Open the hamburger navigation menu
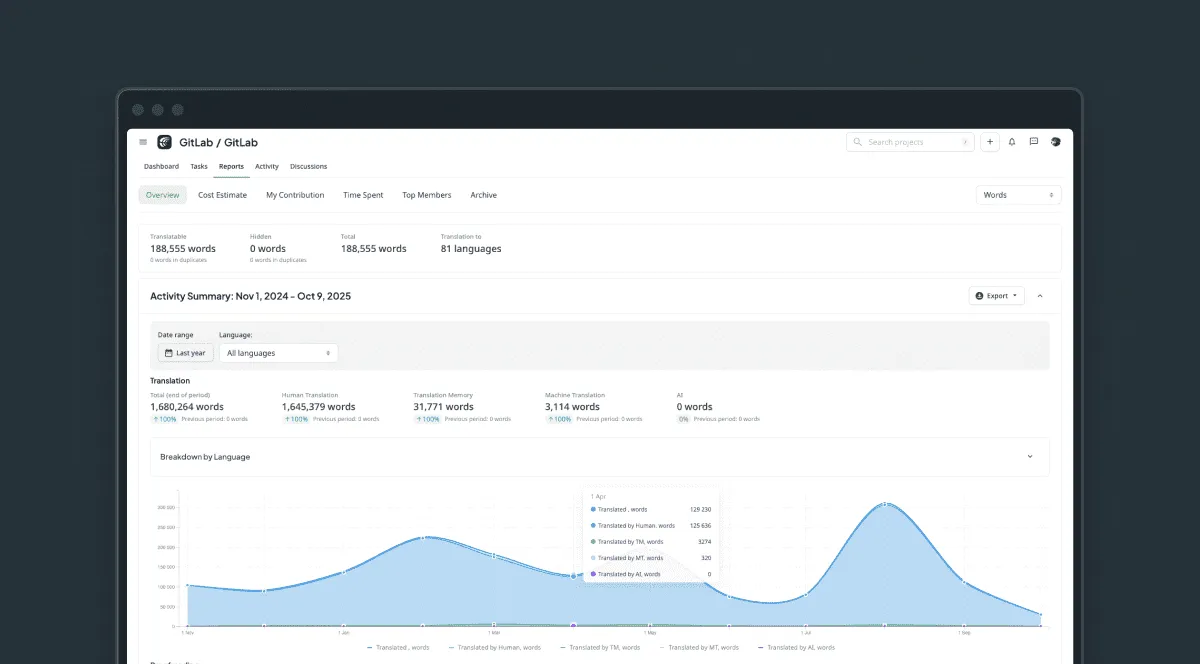 143,142
